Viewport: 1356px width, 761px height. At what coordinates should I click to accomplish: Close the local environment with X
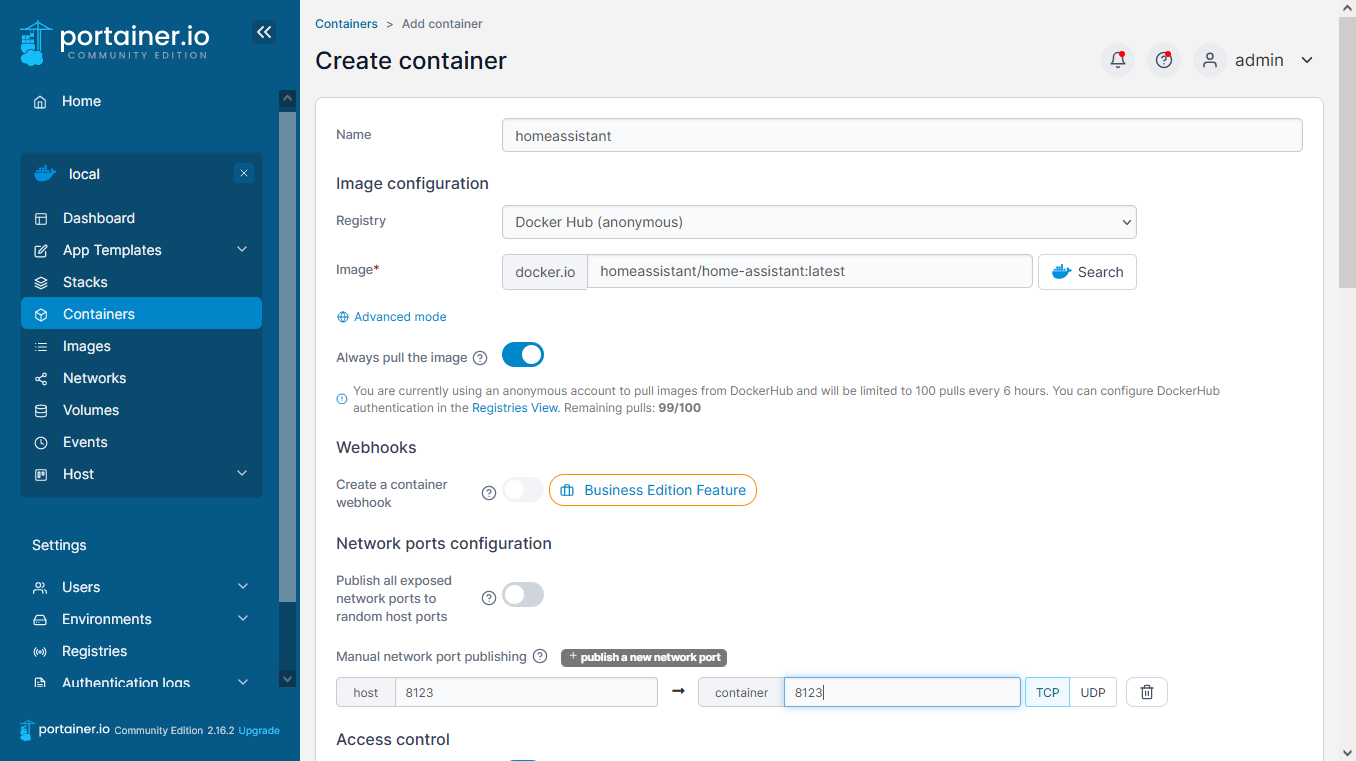coord(244,173)
